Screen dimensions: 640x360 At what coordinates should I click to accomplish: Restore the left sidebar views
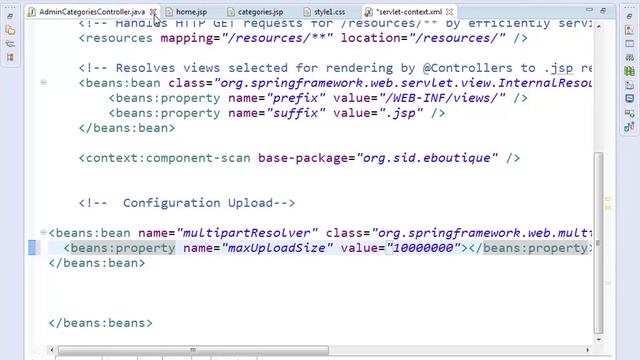(10, 16)
